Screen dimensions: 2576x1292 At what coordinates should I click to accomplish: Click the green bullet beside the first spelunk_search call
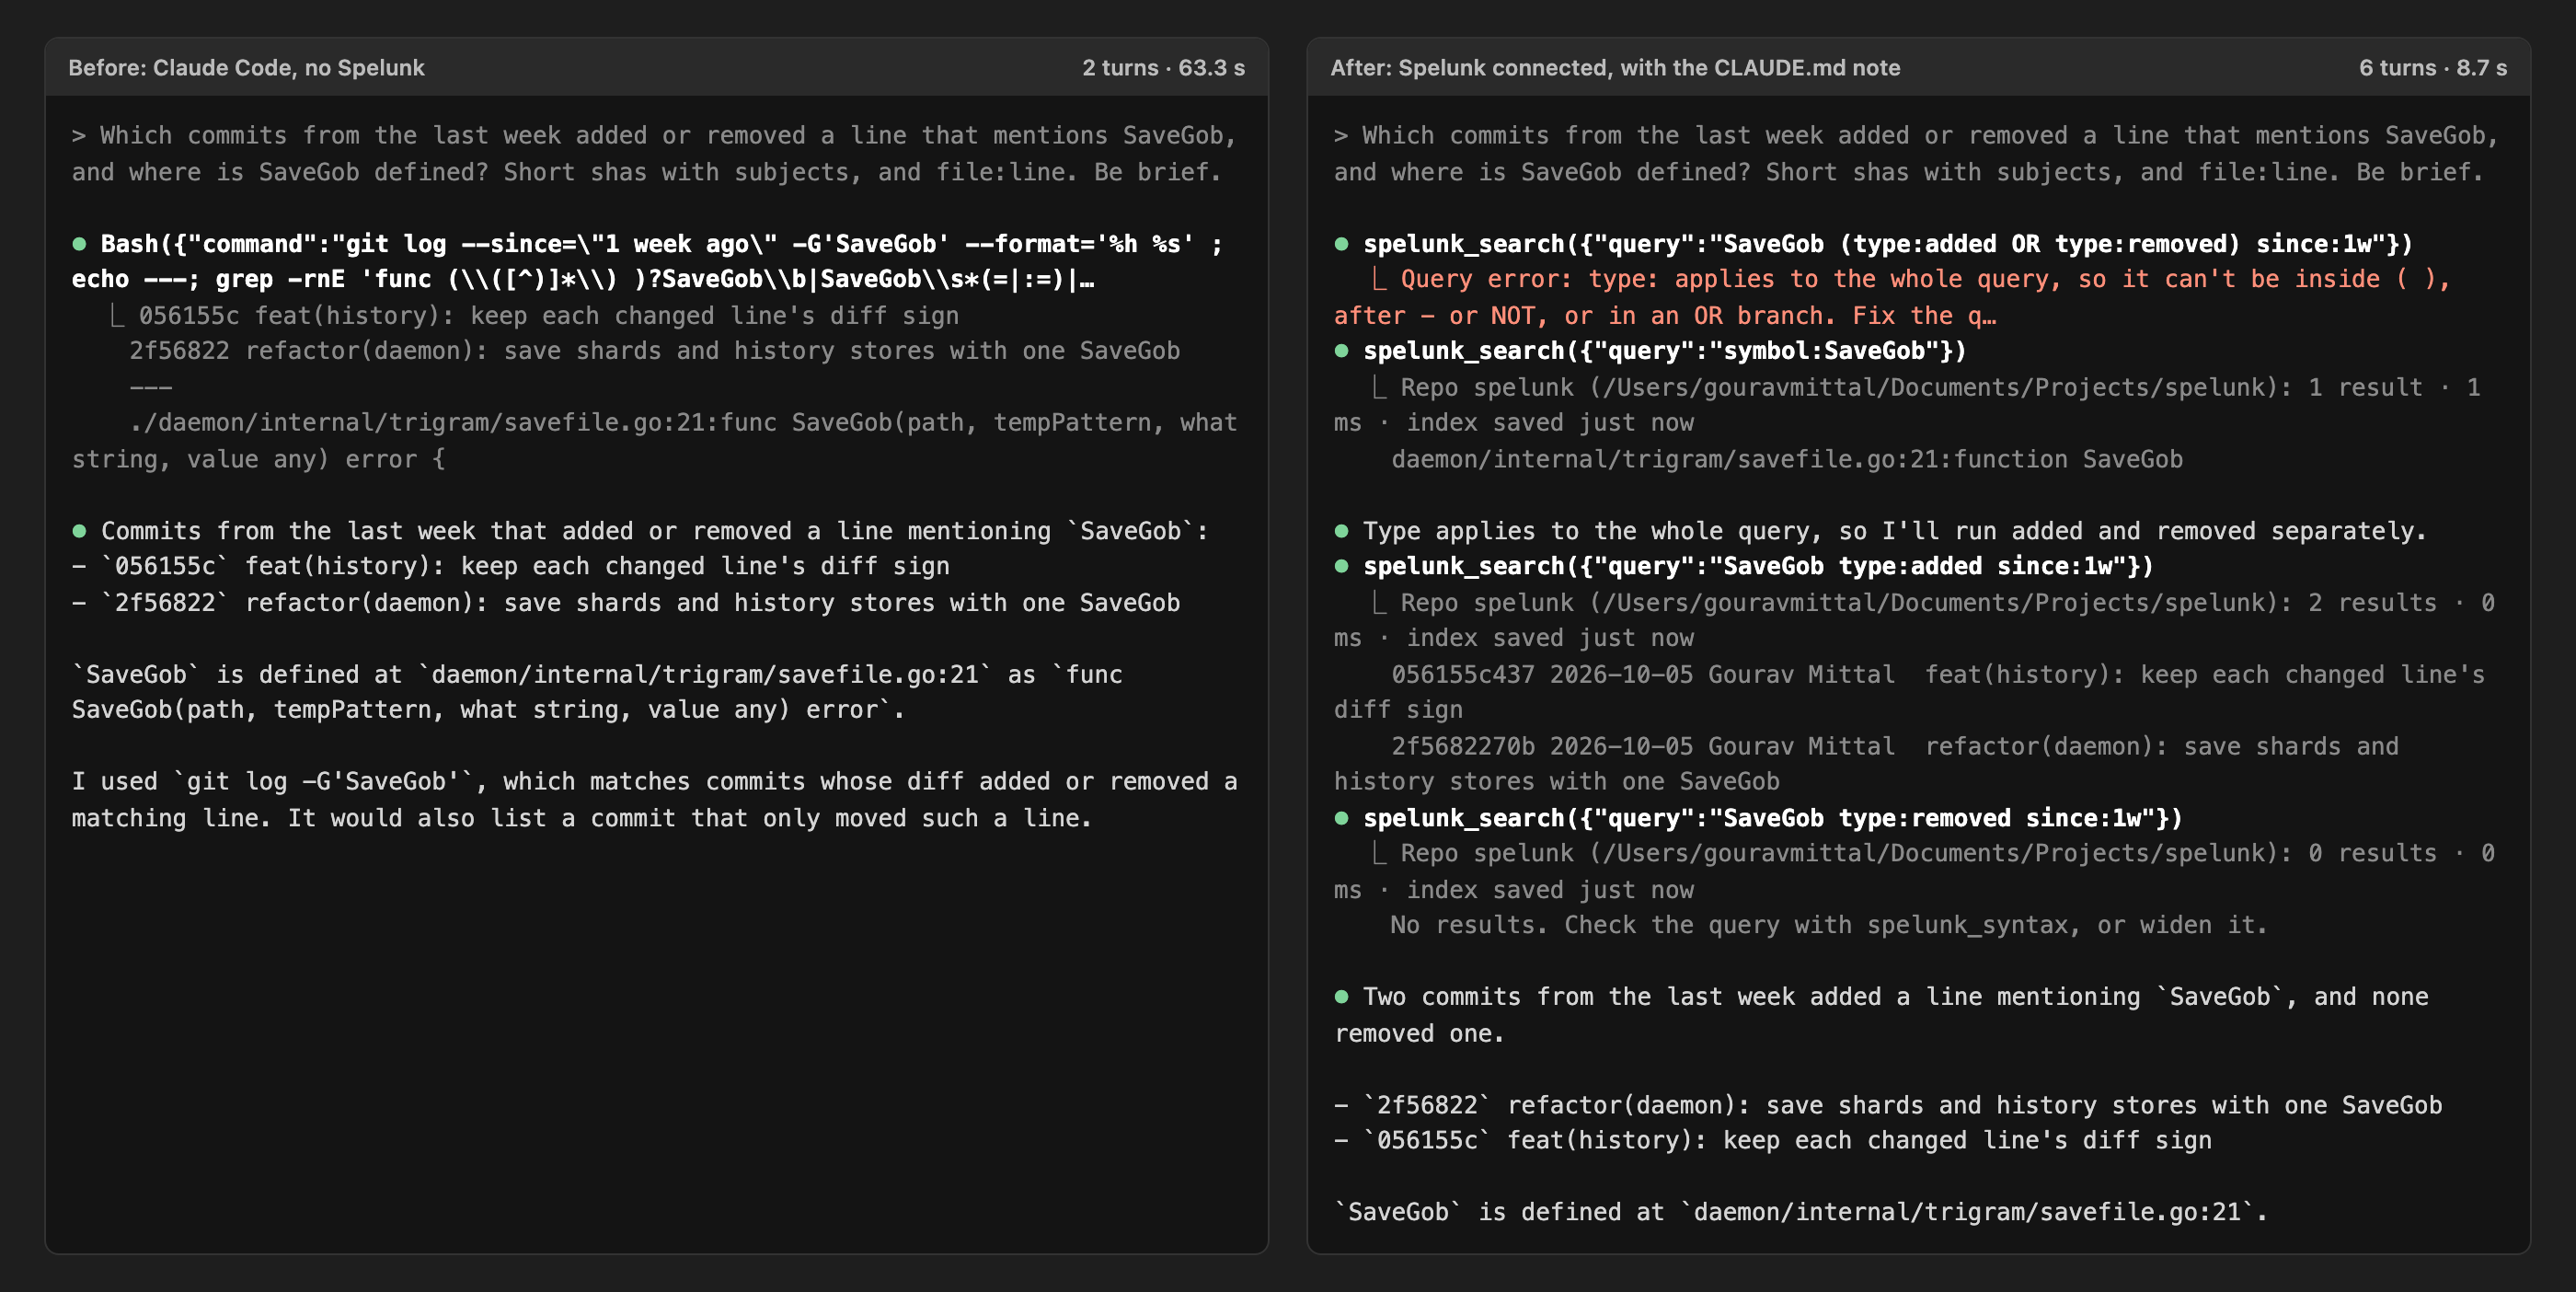coord(1341,244)
